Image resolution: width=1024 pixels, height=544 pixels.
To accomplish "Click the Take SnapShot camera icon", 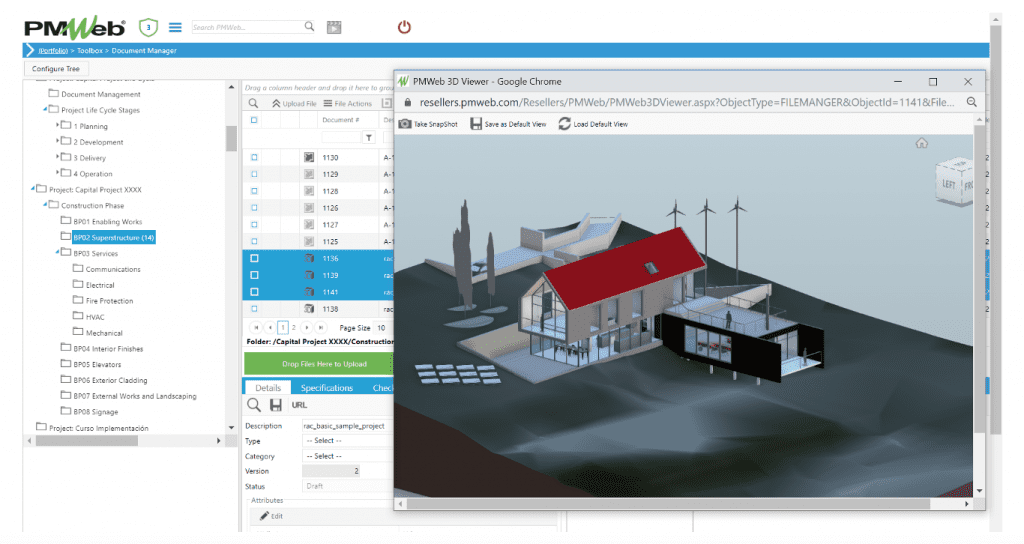I will coord(405,124).
